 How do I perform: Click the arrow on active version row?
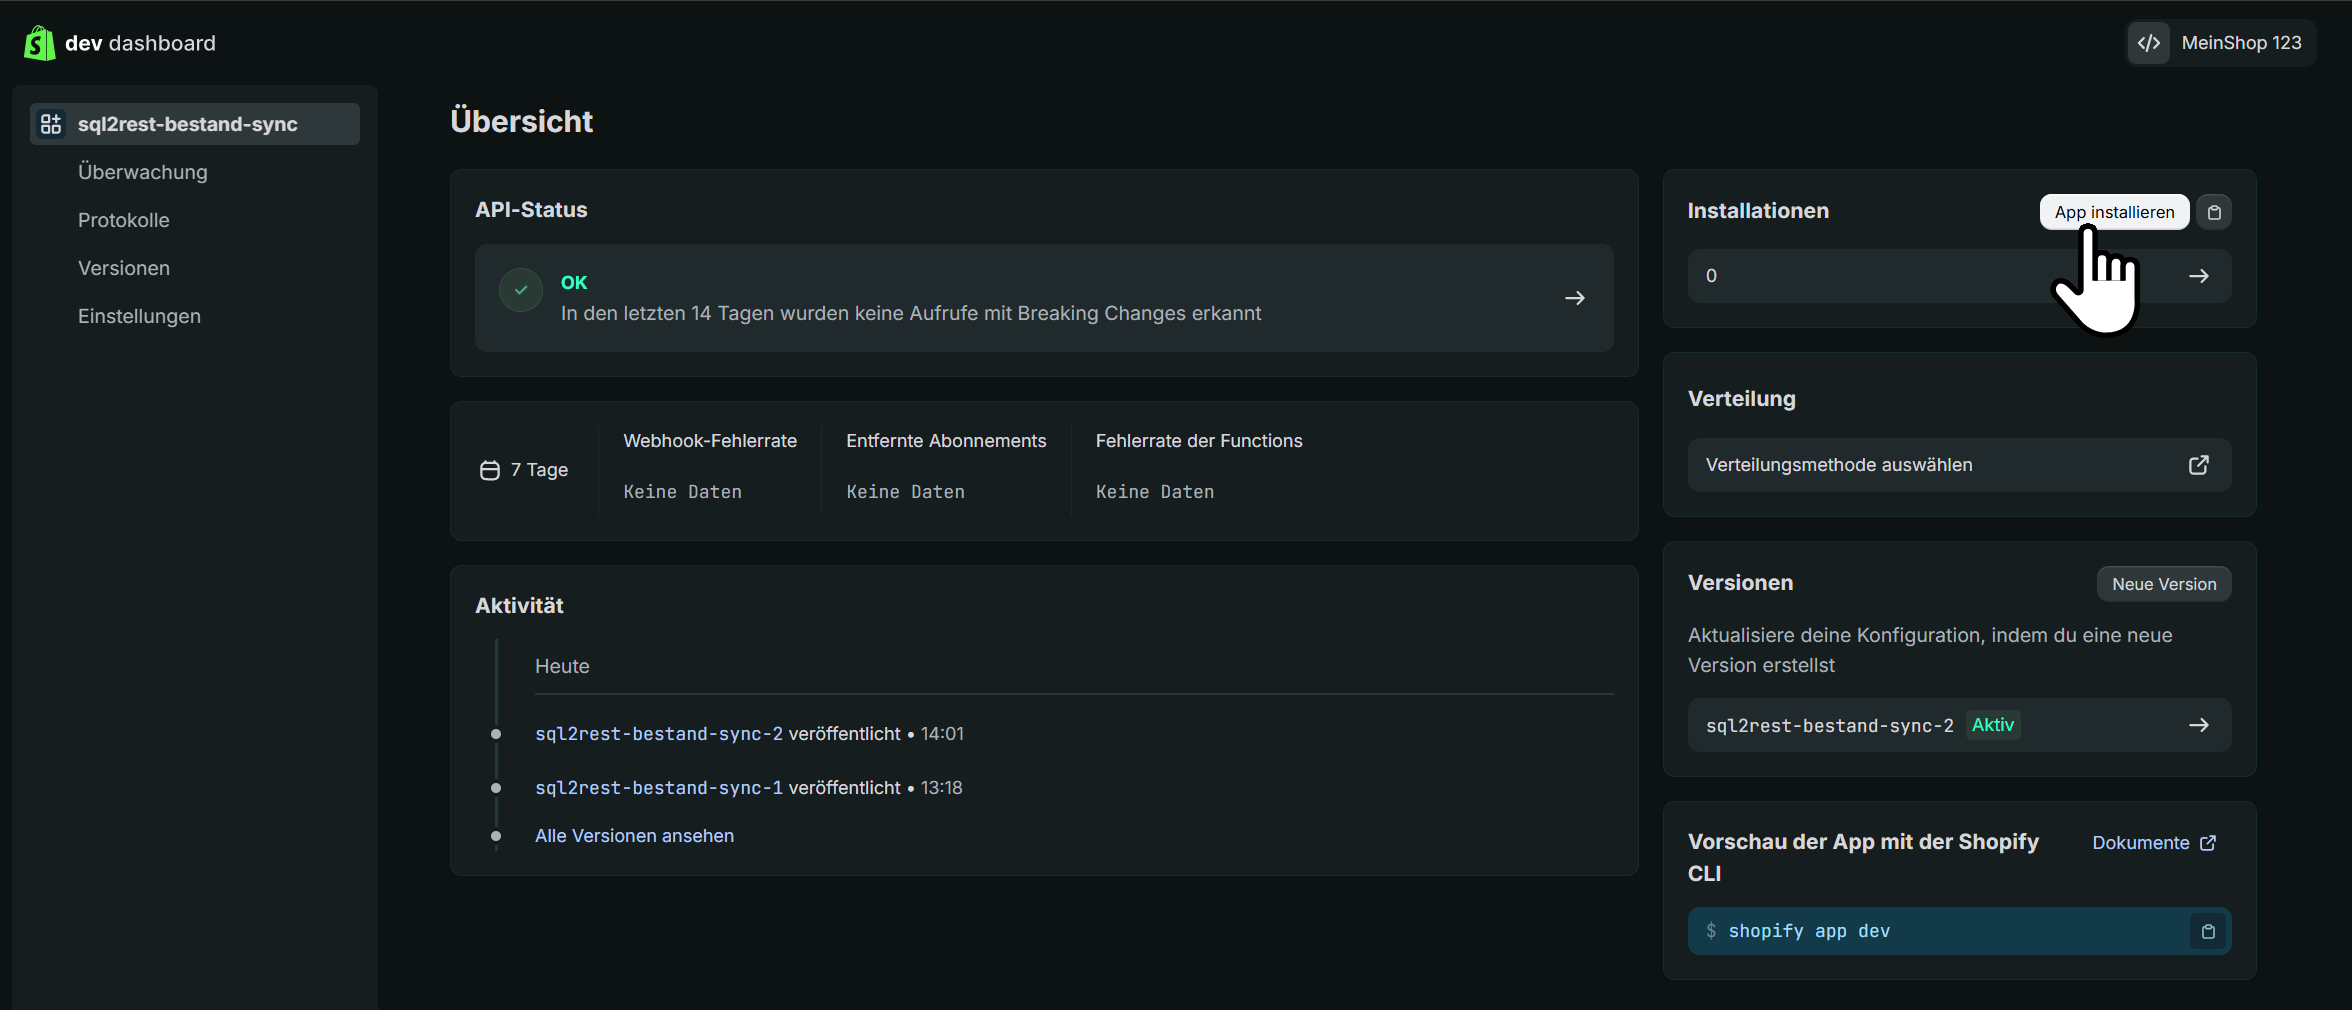[x=2199, y=725]
